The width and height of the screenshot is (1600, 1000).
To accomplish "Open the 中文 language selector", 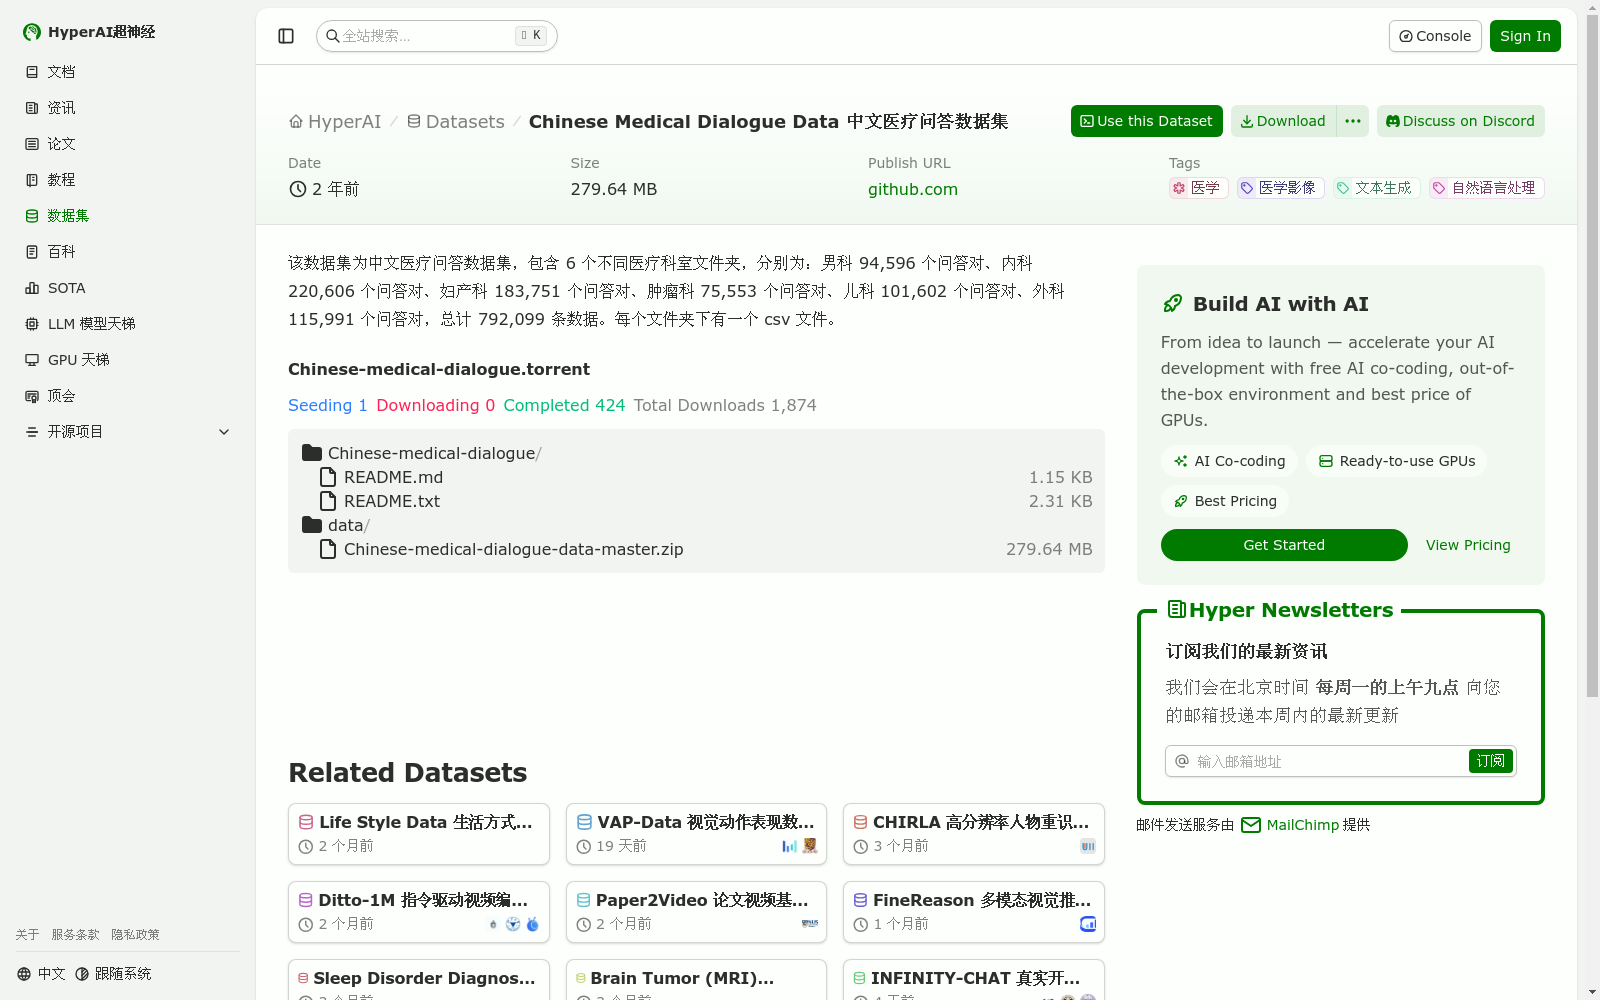I will (41, 974).
